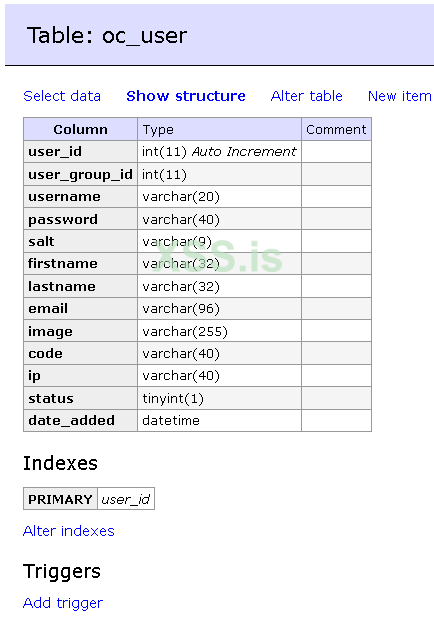434x633 pixels.
Task: Select the varchar(255) type cell
Action: pyautogui.click(x=219, y=331)
